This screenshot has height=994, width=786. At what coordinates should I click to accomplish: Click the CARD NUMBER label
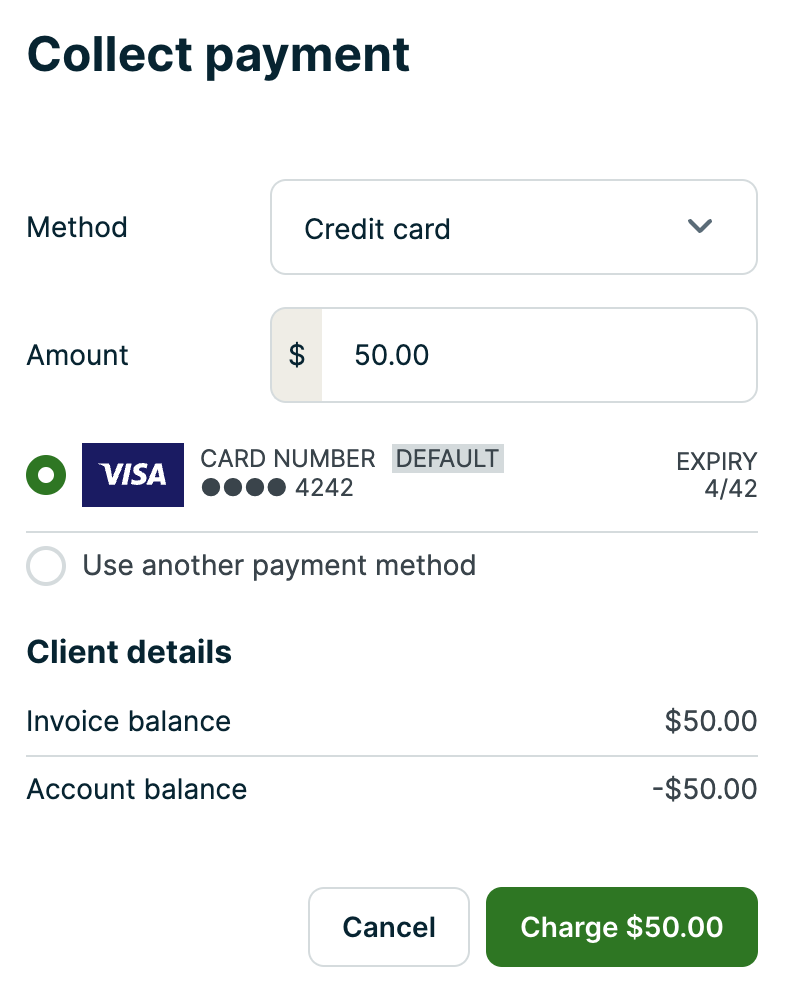click(x=288, y=459)
